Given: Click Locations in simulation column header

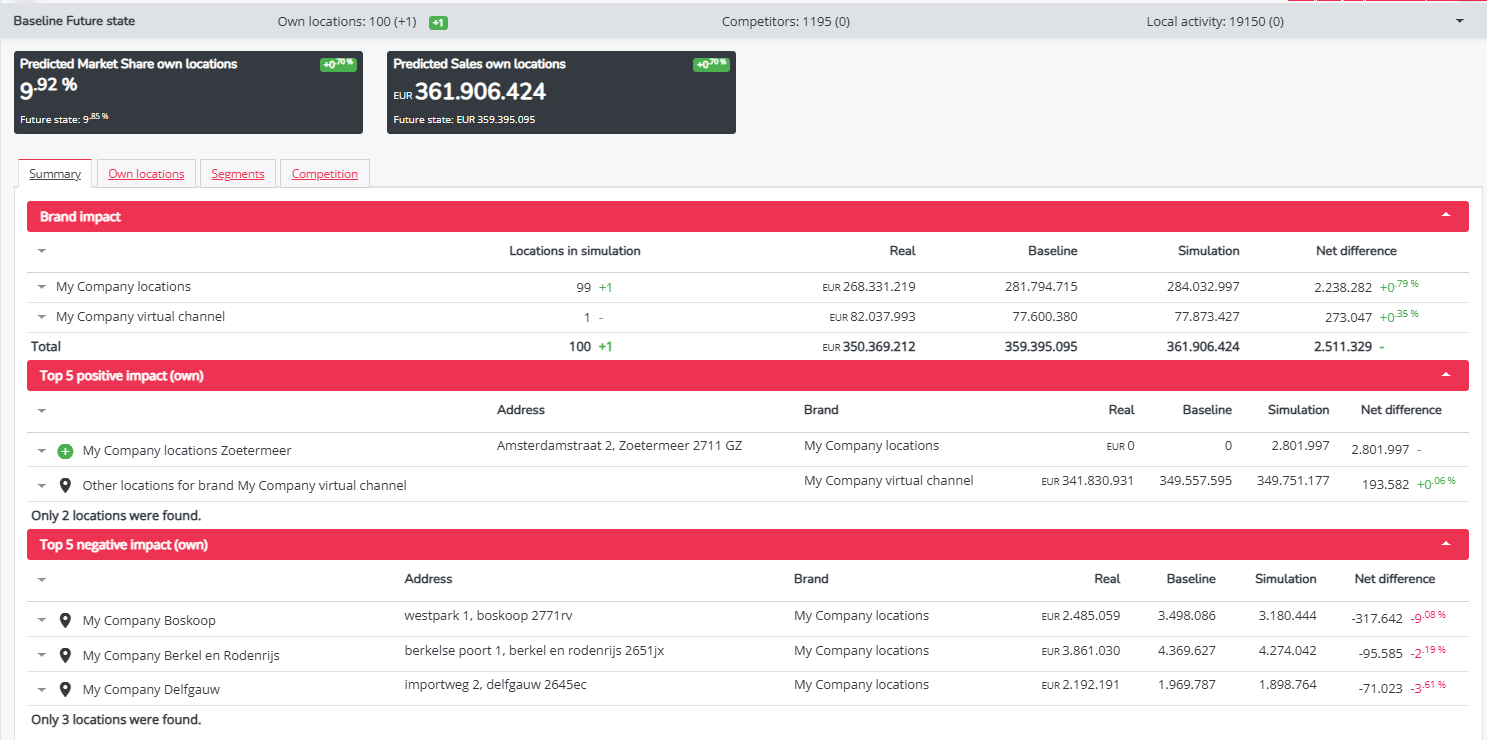Looking at the screenshot, I should point(575,251).
